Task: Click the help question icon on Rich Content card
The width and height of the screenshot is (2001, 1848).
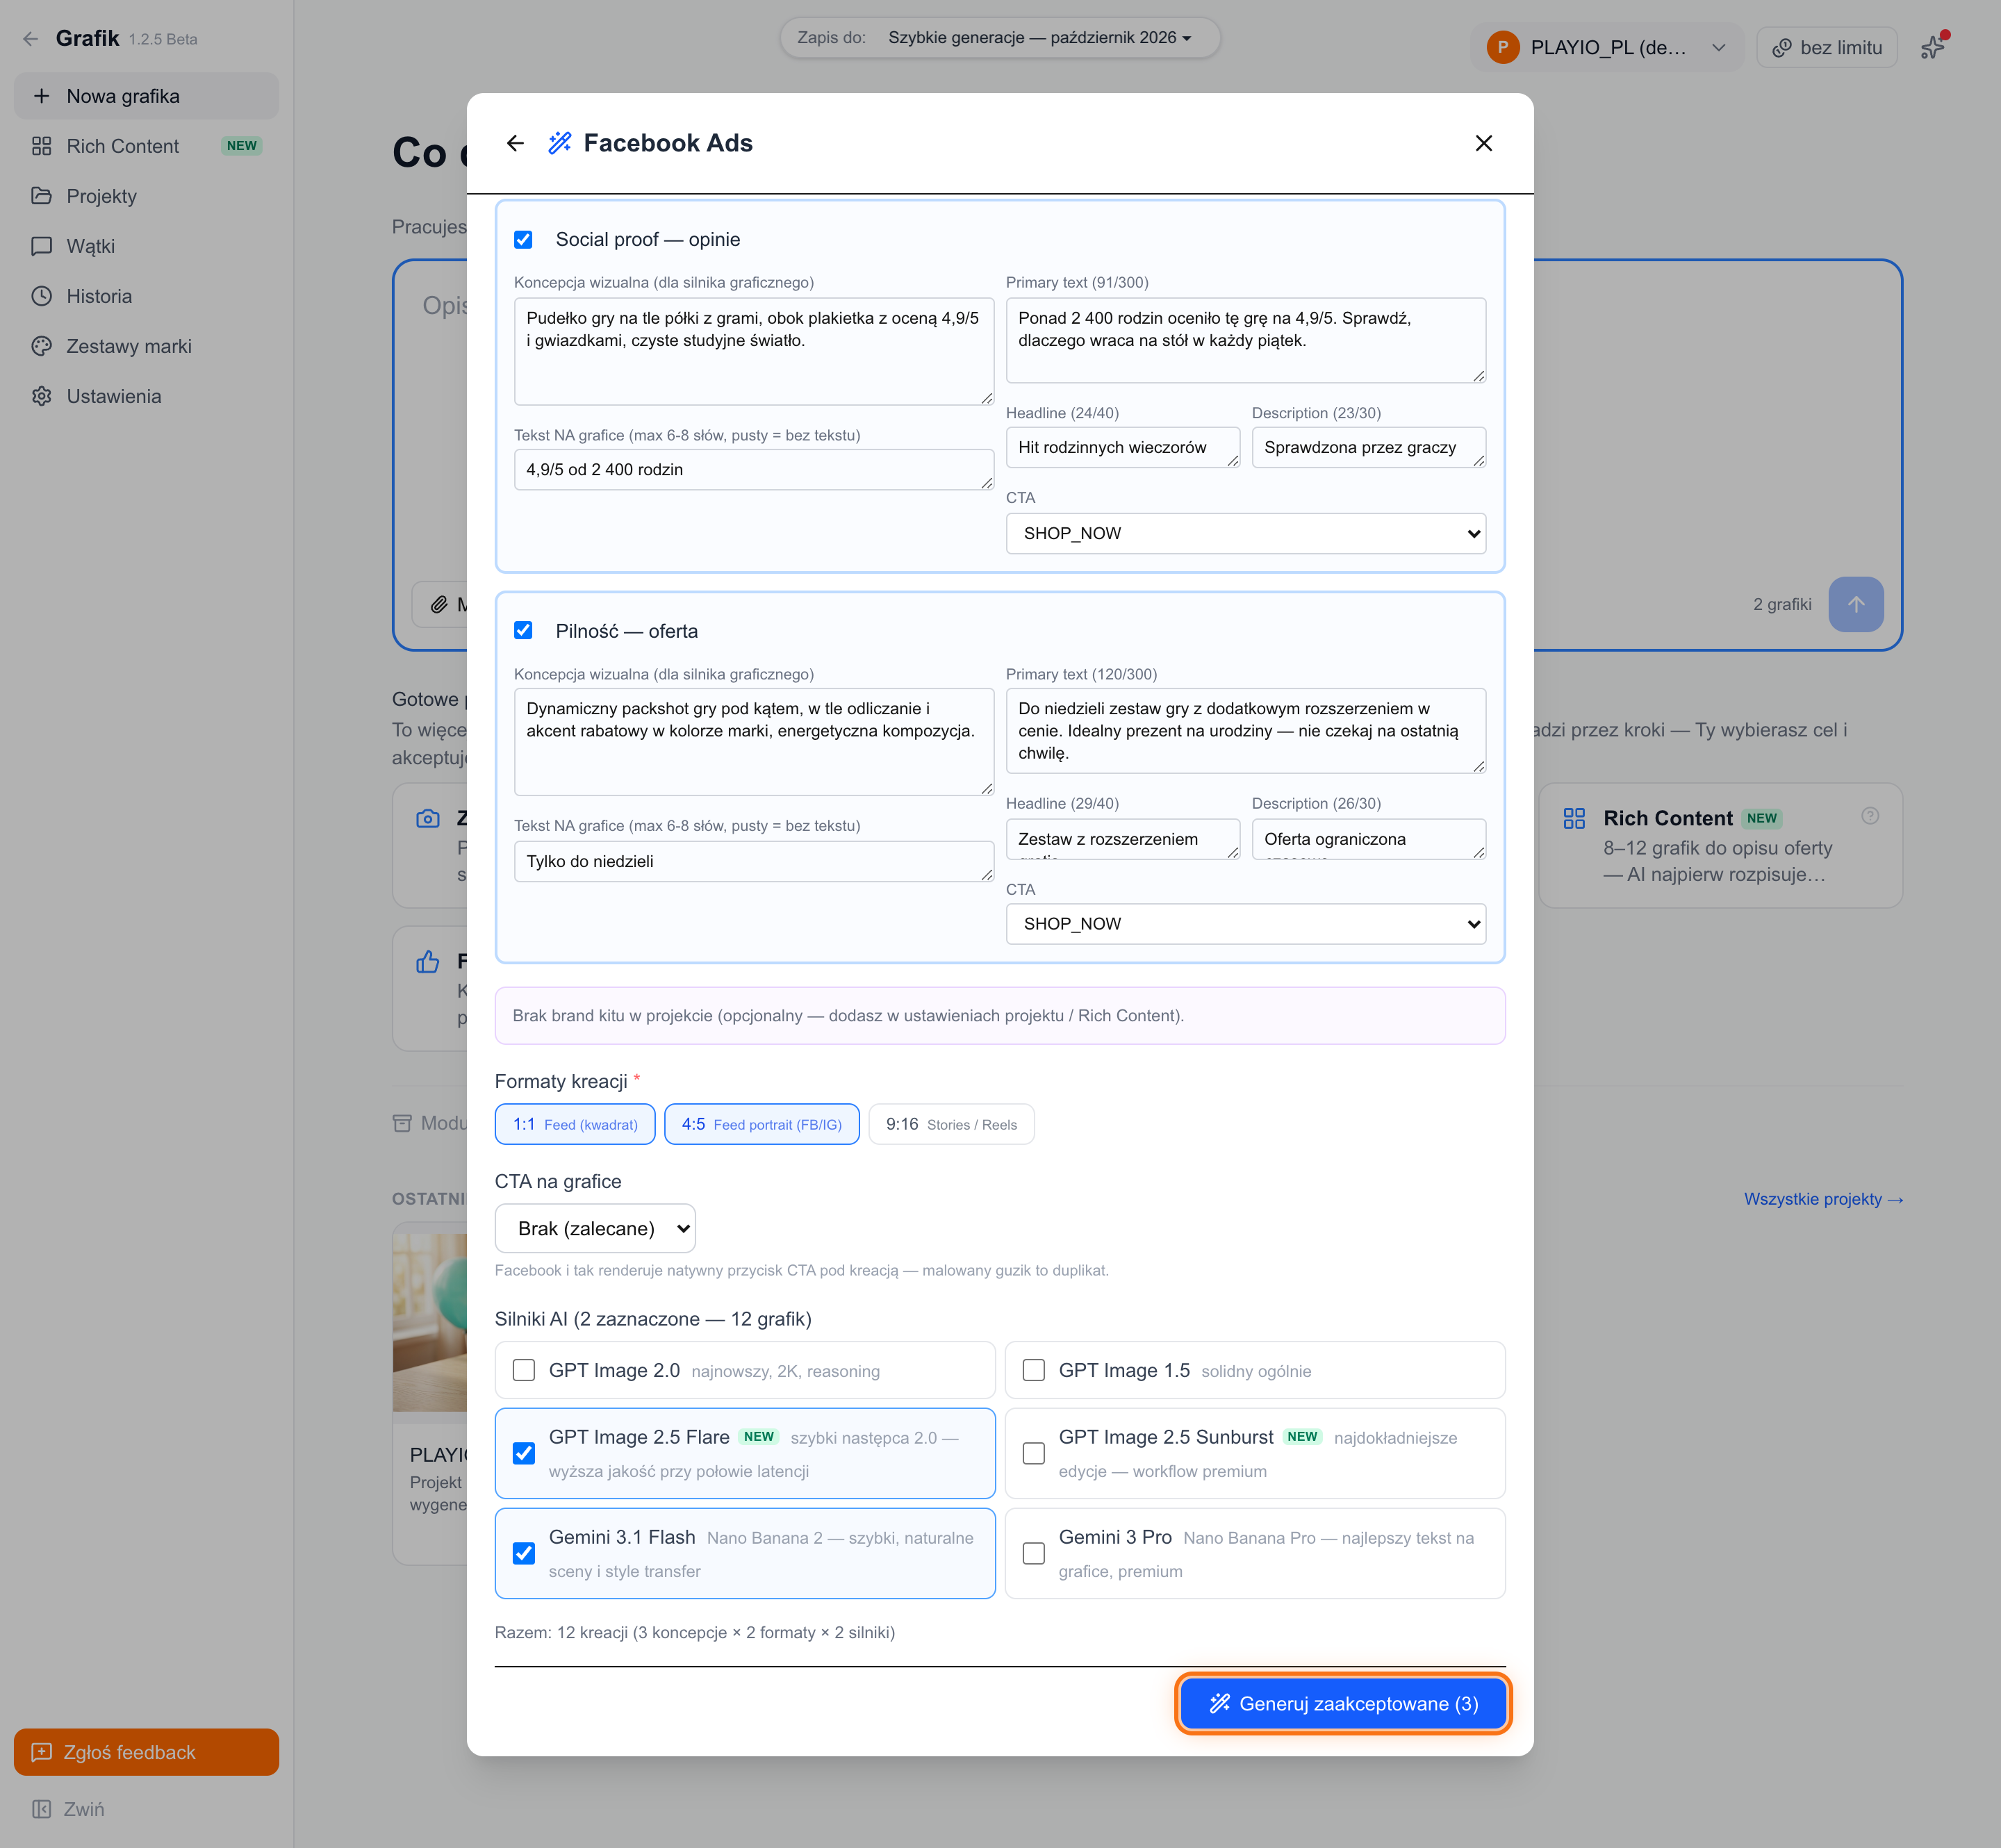Action: 1870,816
